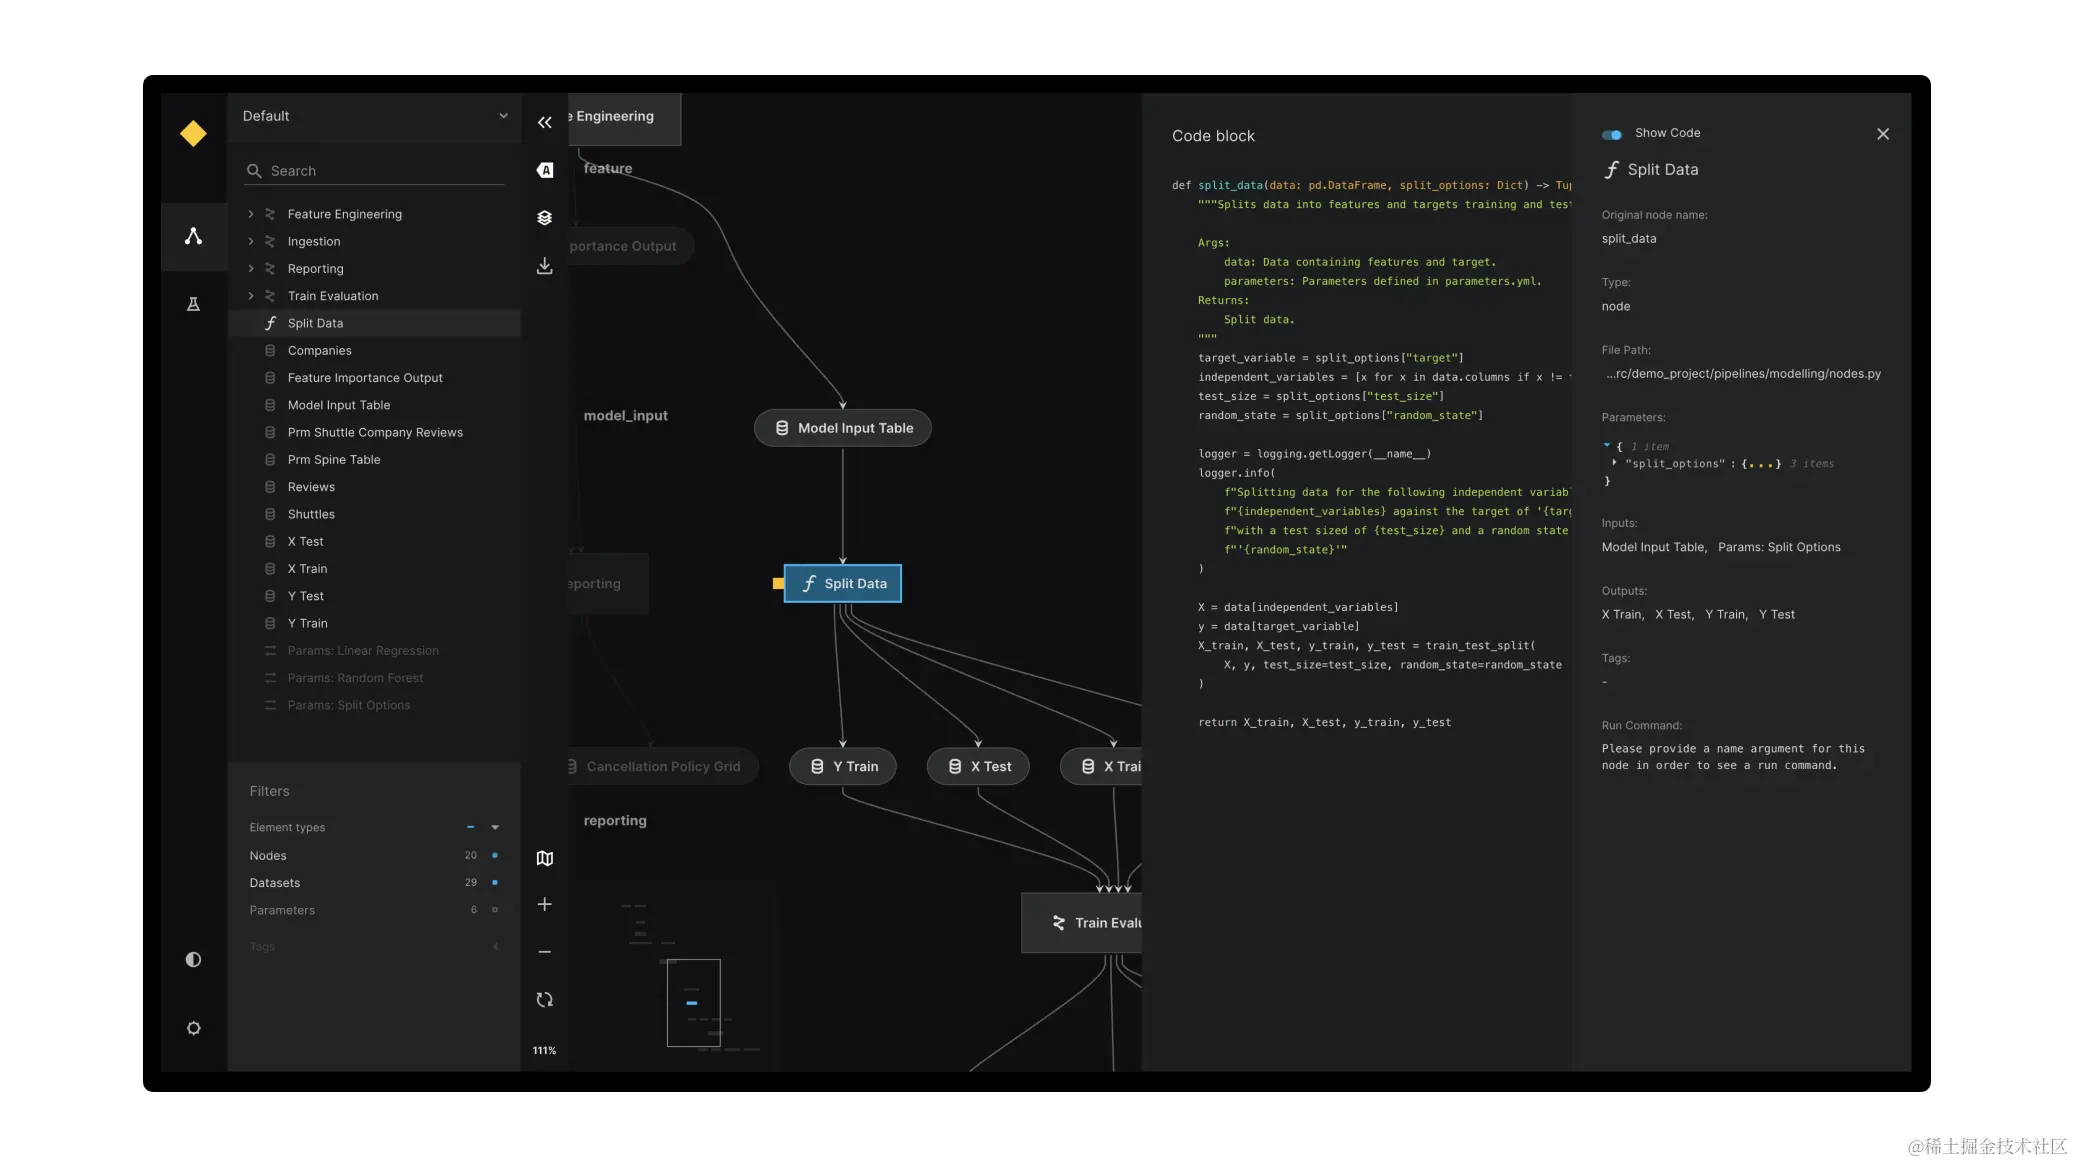
Task: Reset zoom with the refresh icon
Action: click(x=544, y=1000)
